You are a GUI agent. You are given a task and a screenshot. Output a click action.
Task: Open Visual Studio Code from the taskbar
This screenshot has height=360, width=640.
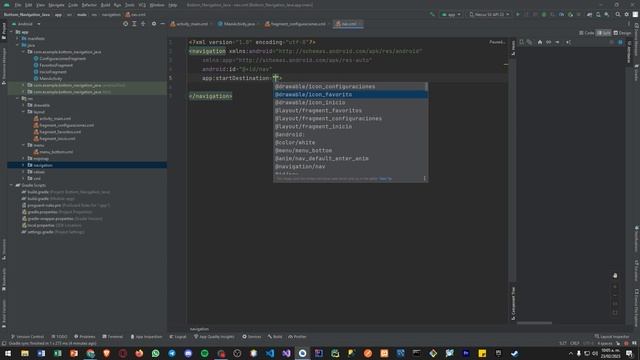click(x=270, y=353)
